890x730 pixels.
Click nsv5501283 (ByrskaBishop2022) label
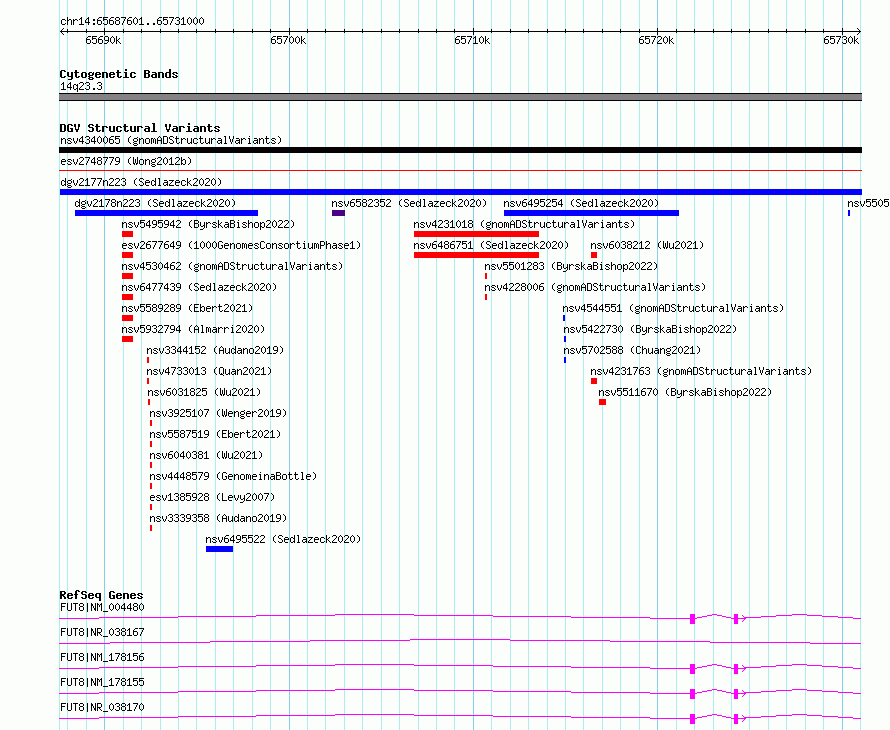pyautogui.click(x=571, y=266)
